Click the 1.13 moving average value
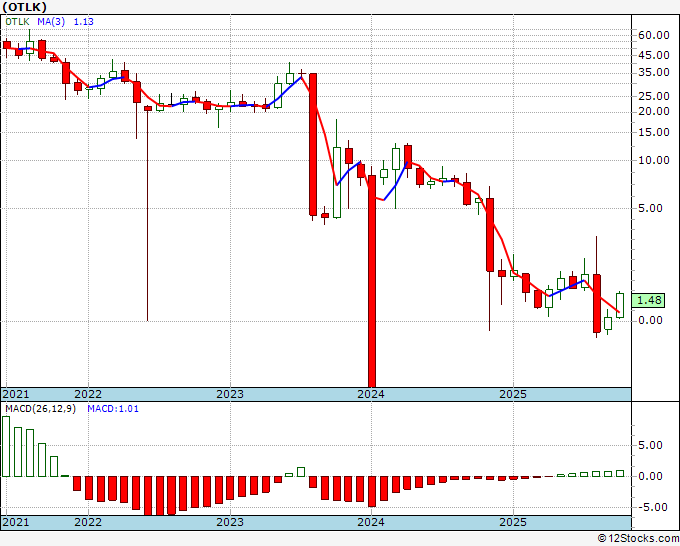680x546 pixels. click(83, 22)
